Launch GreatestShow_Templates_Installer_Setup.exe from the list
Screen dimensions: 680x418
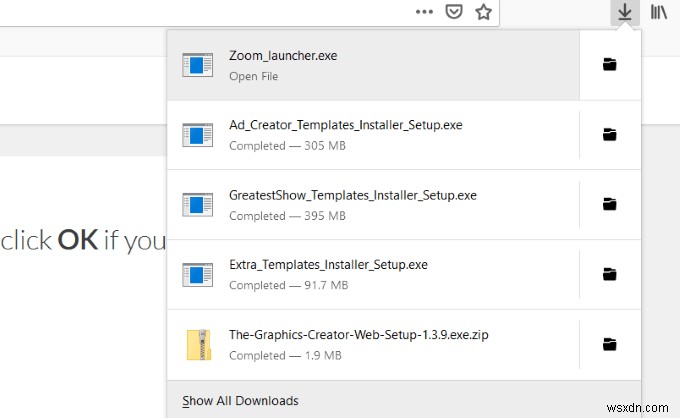[x=373, y=204]
